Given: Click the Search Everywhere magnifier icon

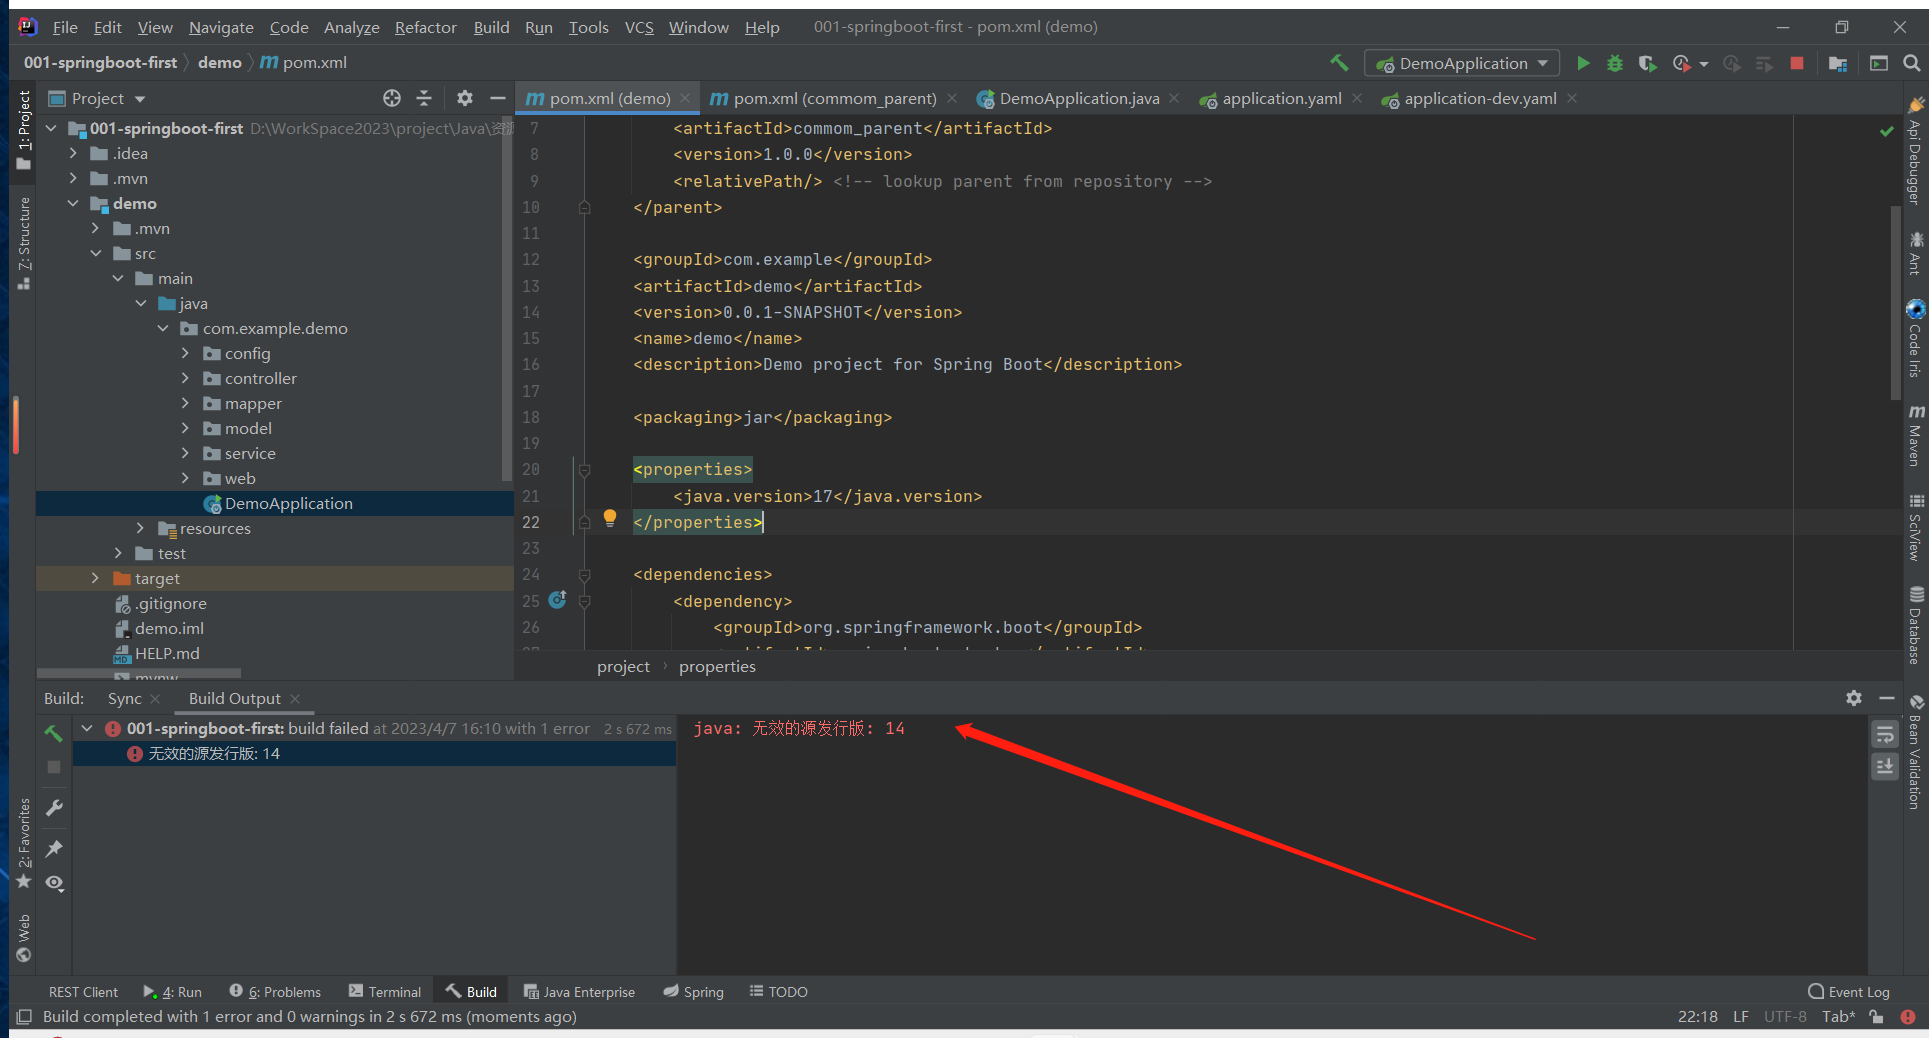Looking at the screenshot, I should (1911, 63).
